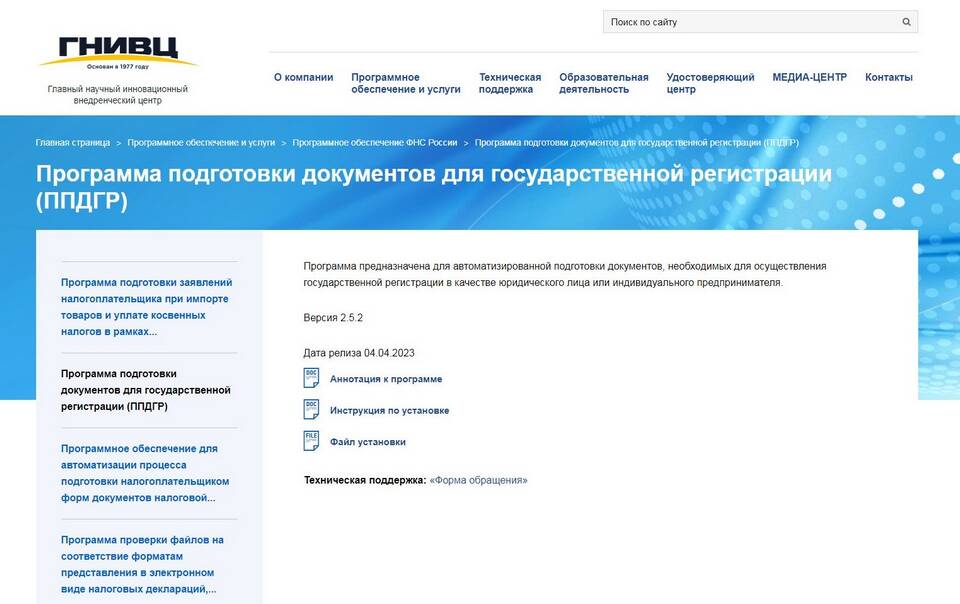Image resolution: width=960 pixels, height=604 pixels.
Task: Open sidebar item Программа проверки файлов на соответствие
Action: click(x=142, y=564)
